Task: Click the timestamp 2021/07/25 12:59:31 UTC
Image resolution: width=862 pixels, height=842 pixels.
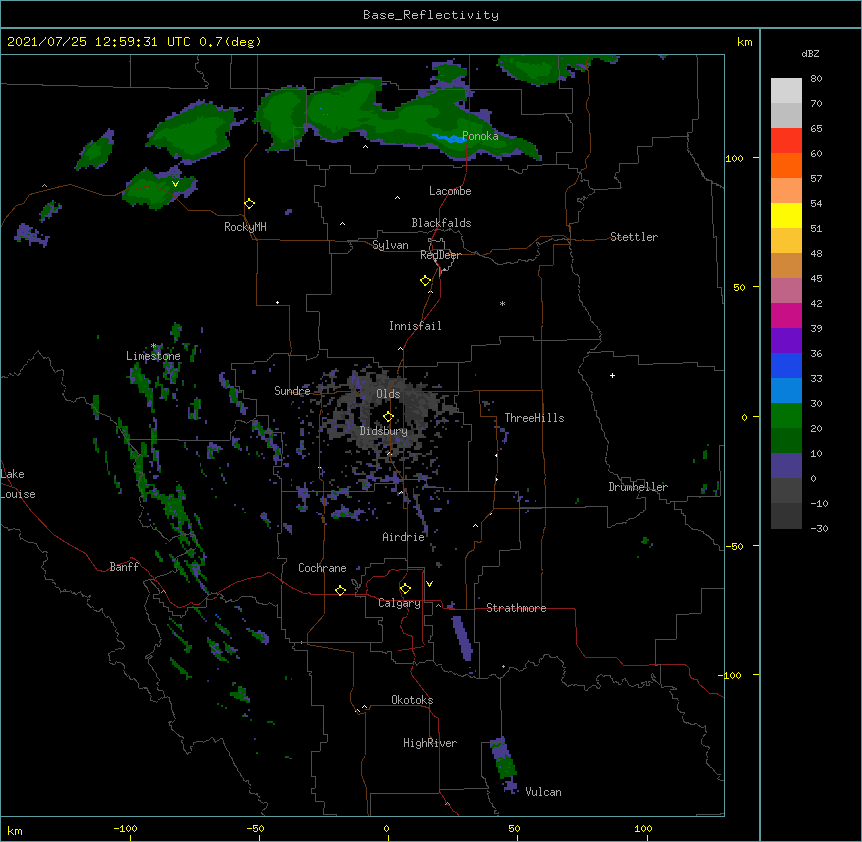Action: pos(99,42)
